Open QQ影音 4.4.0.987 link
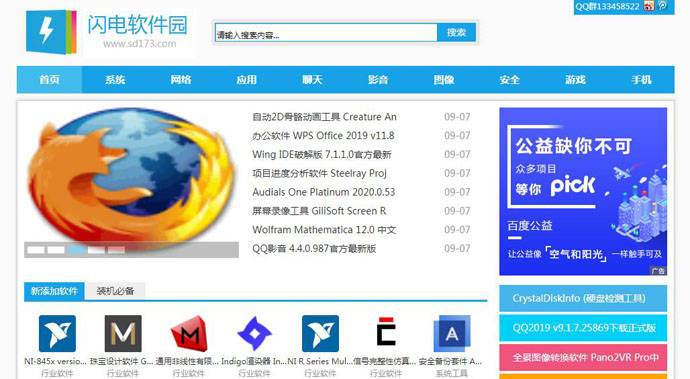Screen dimensions: 690x379 coord(314,249)
